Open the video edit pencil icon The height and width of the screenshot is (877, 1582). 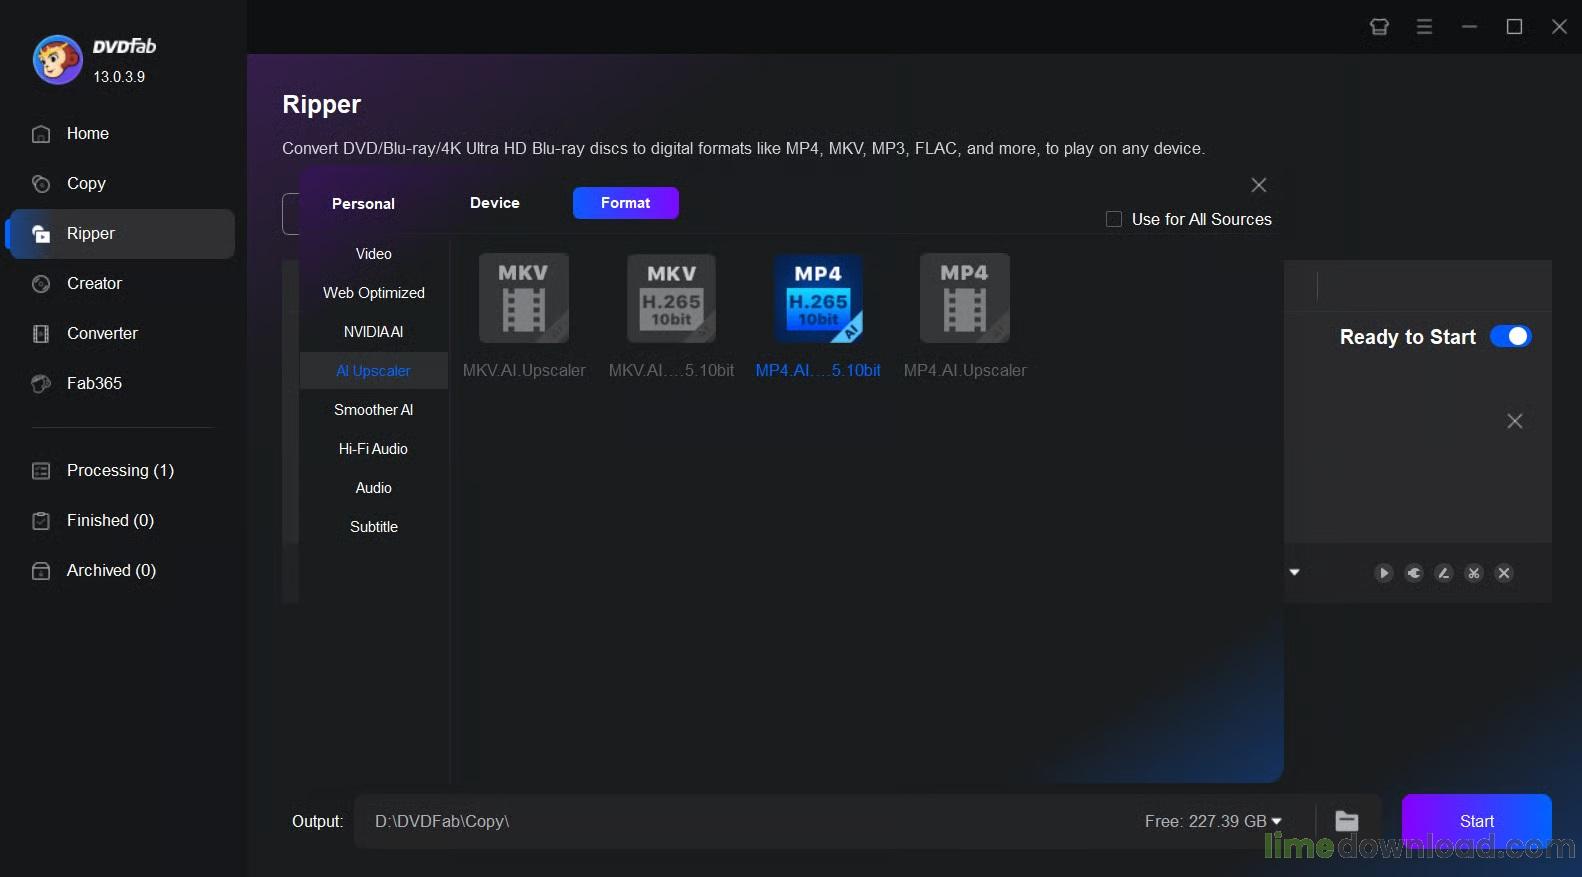tap(1444, 573)
